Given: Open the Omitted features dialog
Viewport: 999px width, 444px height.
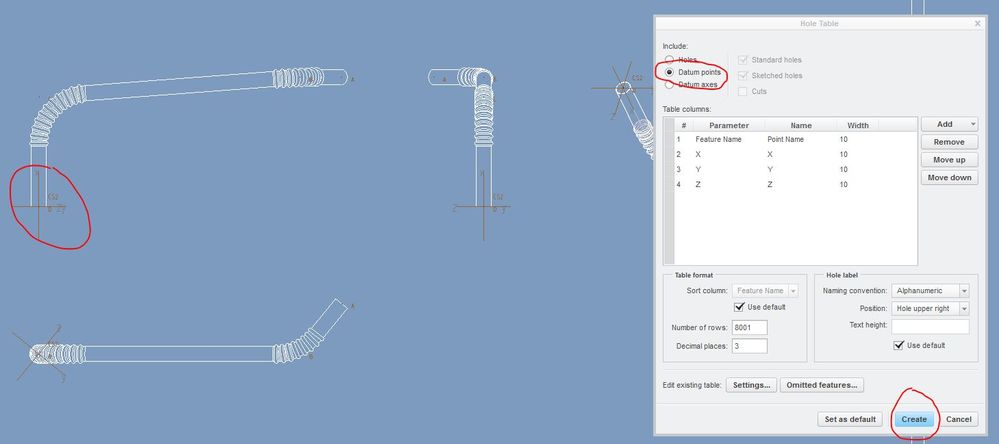Looking at the screenshot, I should (x=822, y=385).
